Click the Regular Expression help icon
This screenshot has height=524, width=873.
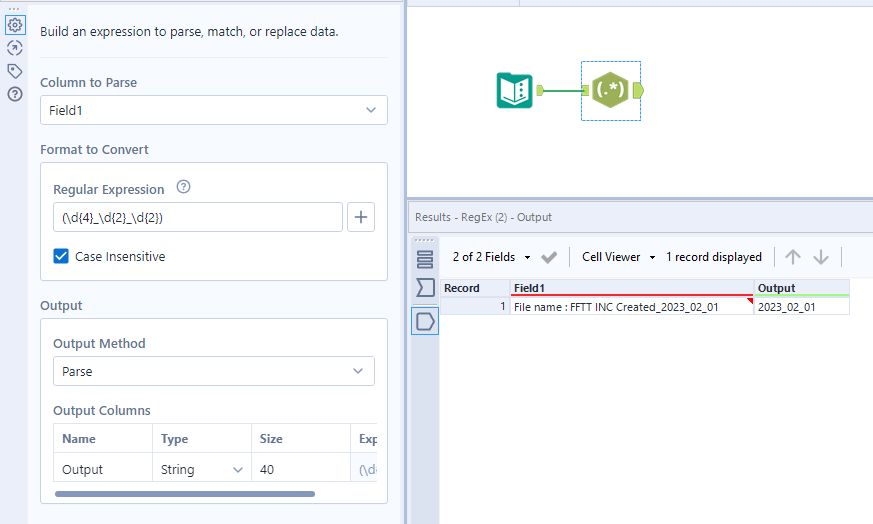(x=183, y=187)
